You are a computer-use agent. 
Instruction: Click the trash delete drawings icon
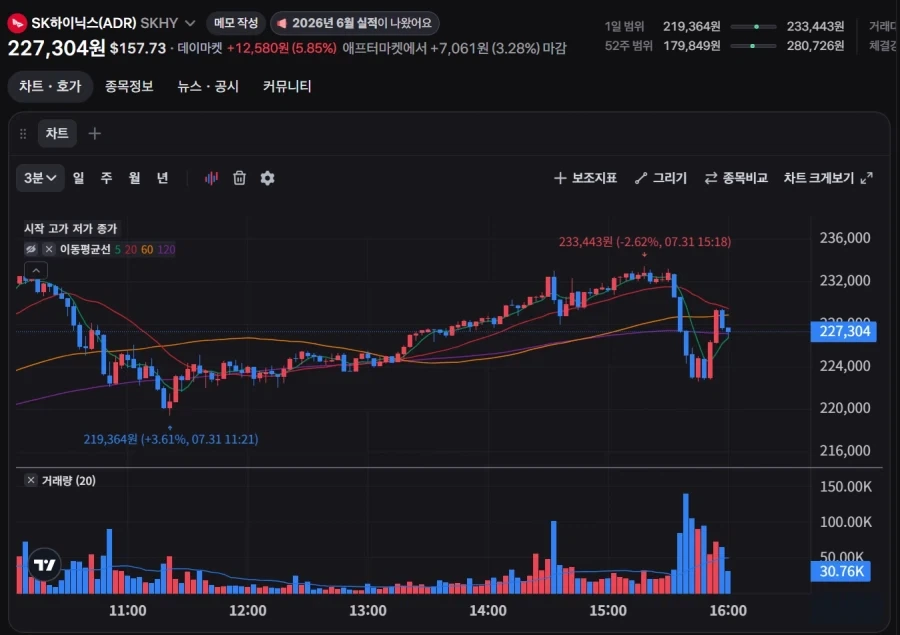coord(239,178)
